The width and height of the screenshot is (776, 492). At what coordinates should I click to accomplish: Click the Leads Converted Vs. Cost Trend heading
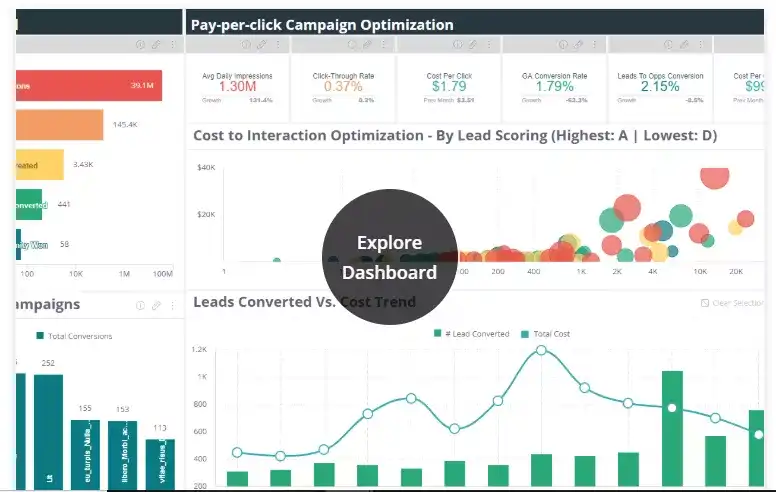click(x=304, y=302)
